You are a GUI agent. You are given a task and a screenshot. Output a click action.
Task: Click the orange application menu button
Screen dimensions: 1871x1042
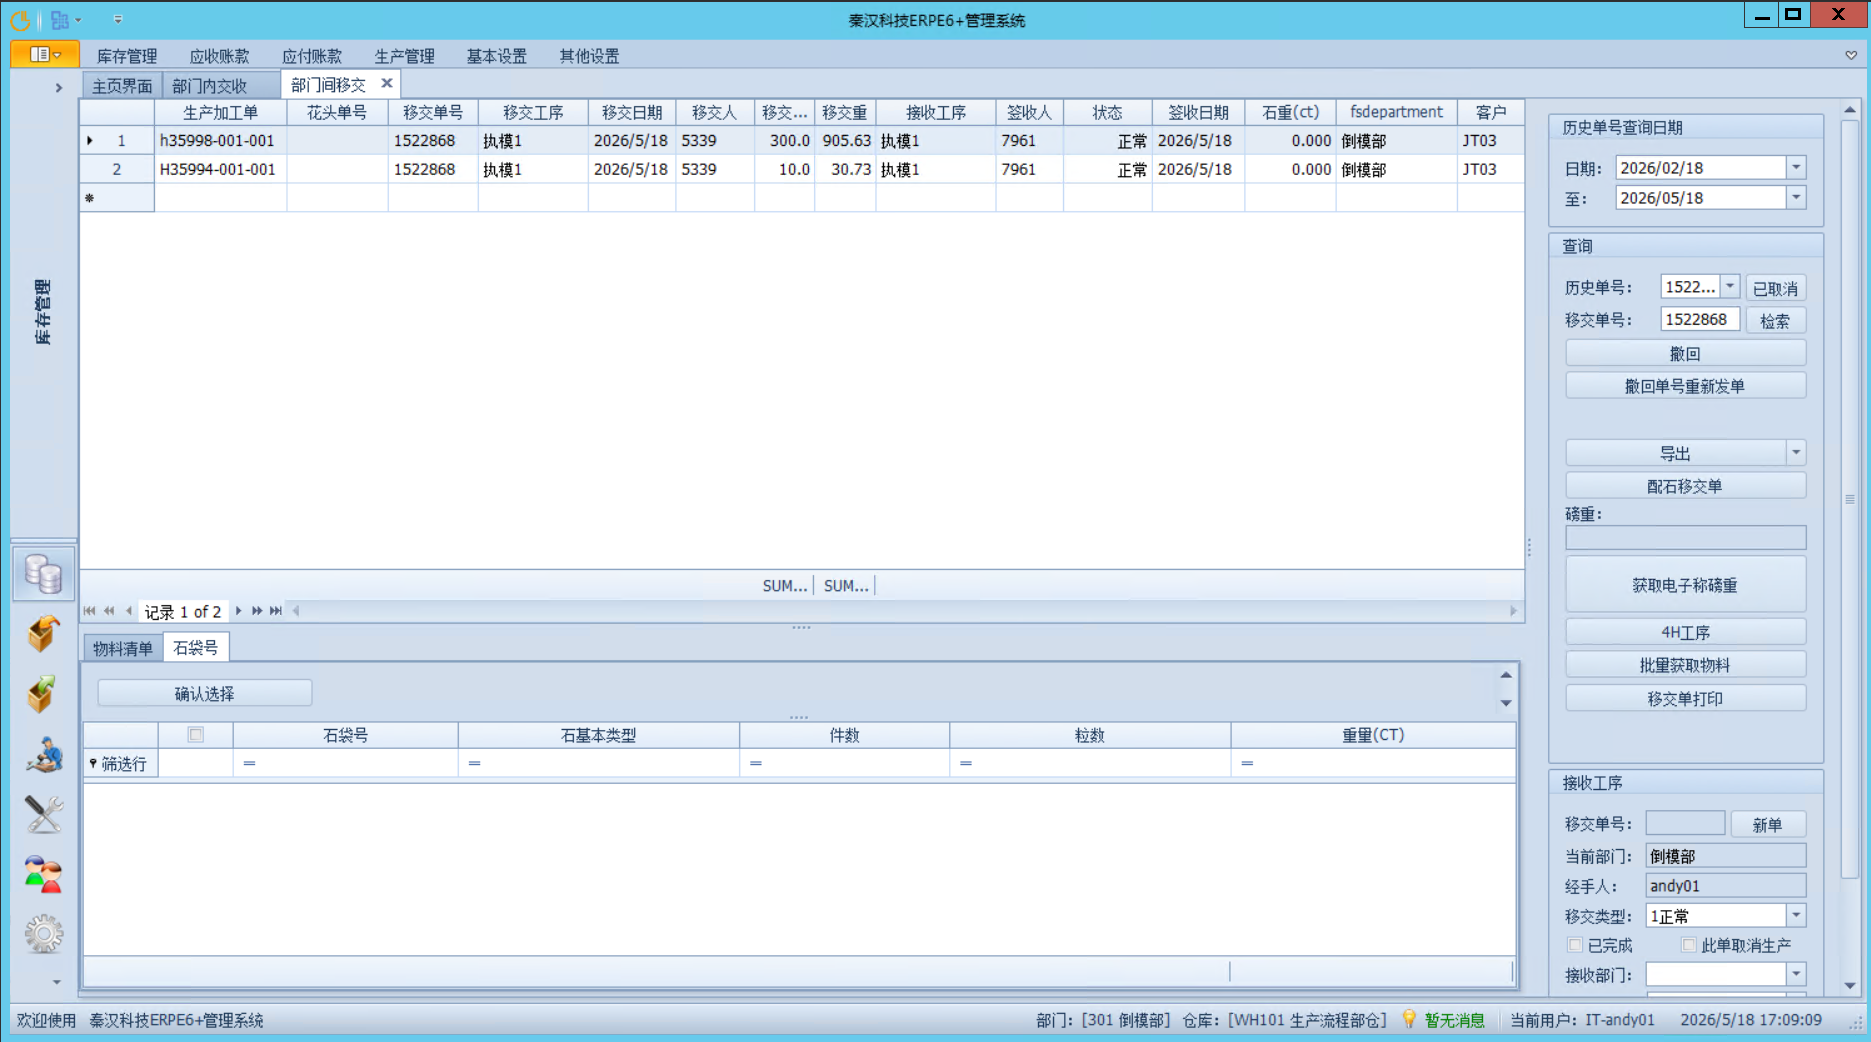click(45, 54)
